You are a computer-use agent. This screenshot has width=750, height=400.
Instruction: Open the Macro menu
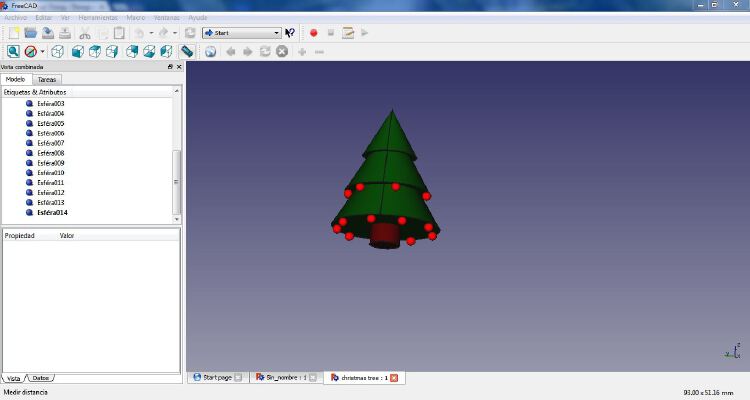click(x=136, y=18)
